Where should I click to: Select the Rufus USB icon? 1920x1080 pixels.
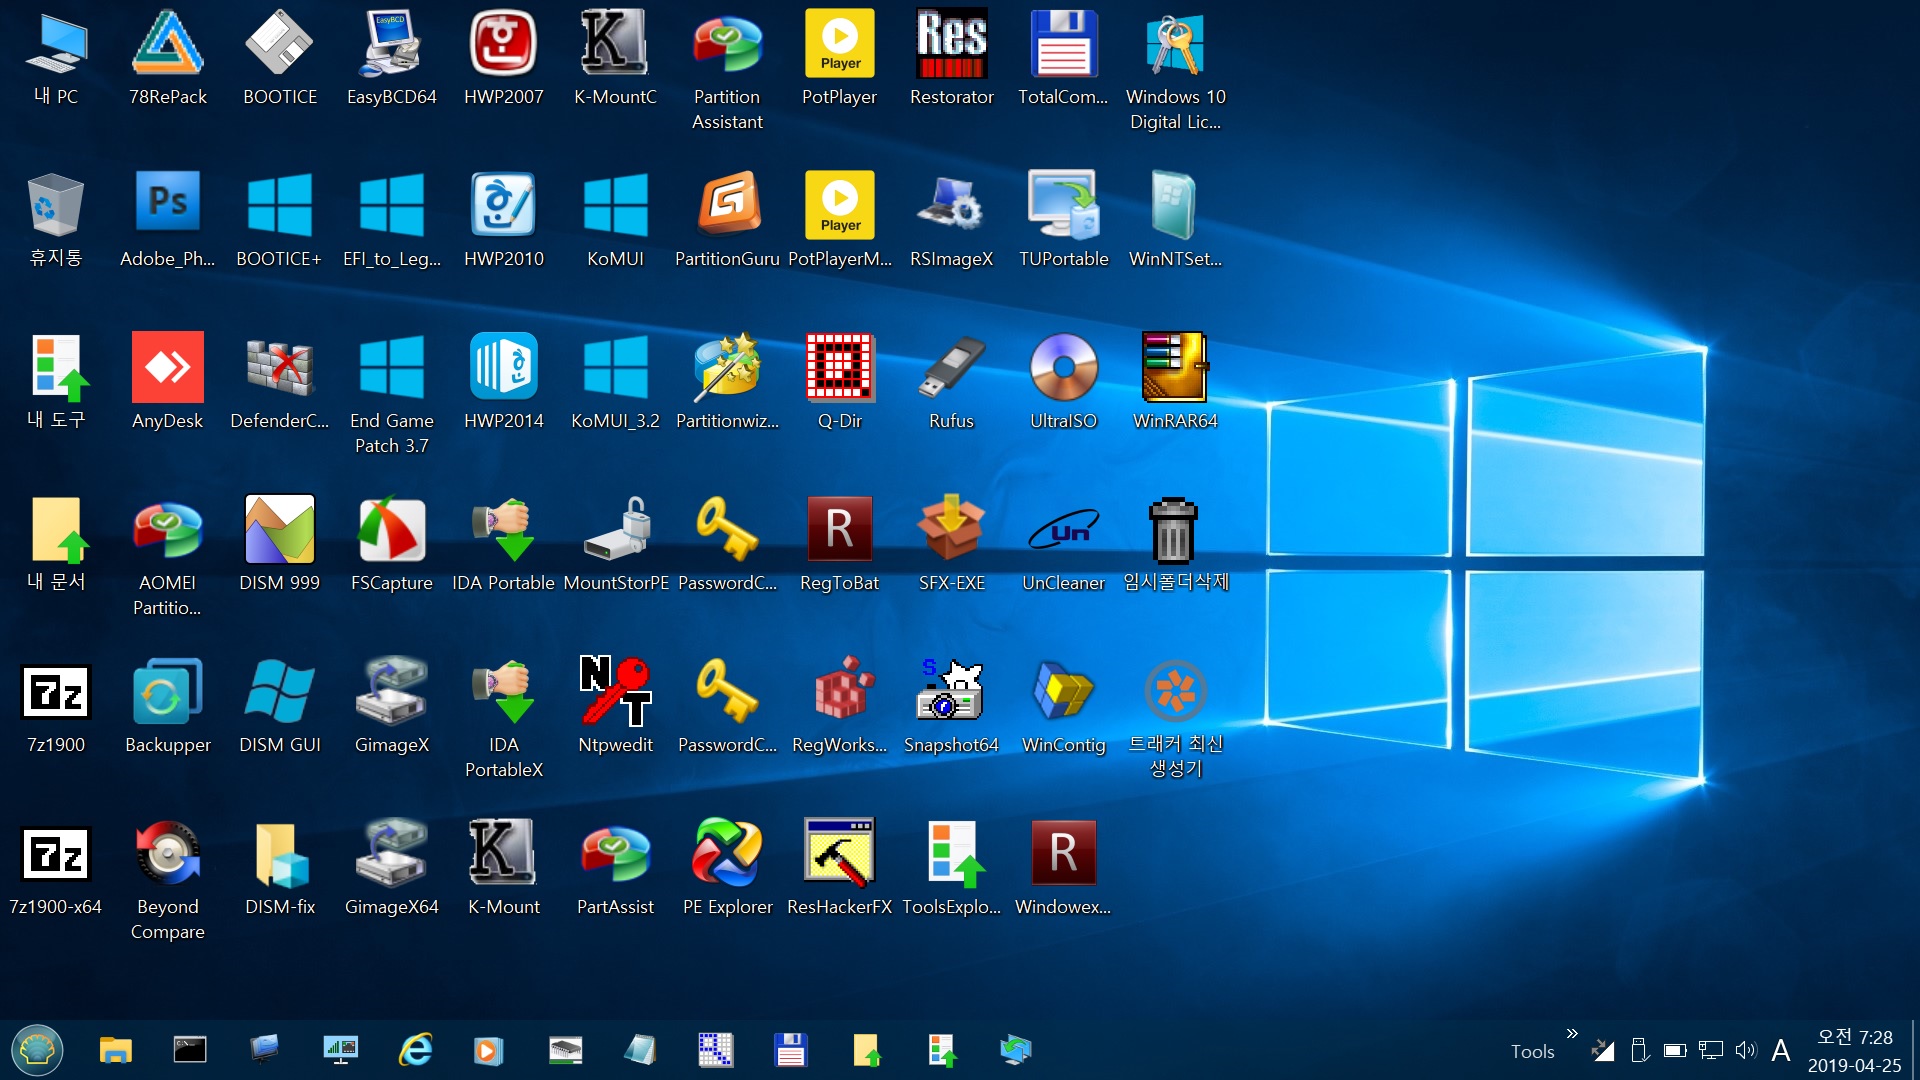(951, 368)
